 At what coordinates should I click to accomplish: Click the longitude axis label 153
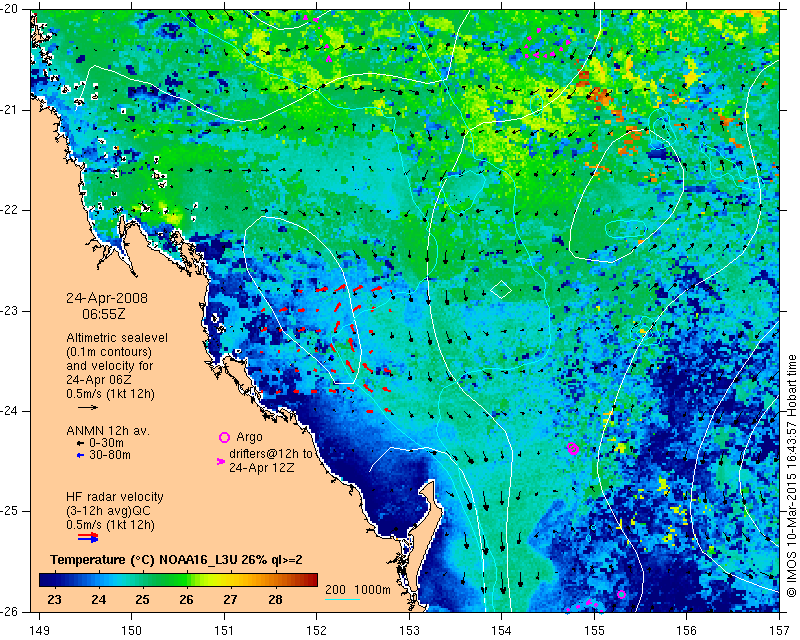pyautogui.click(x=409, y=631)
